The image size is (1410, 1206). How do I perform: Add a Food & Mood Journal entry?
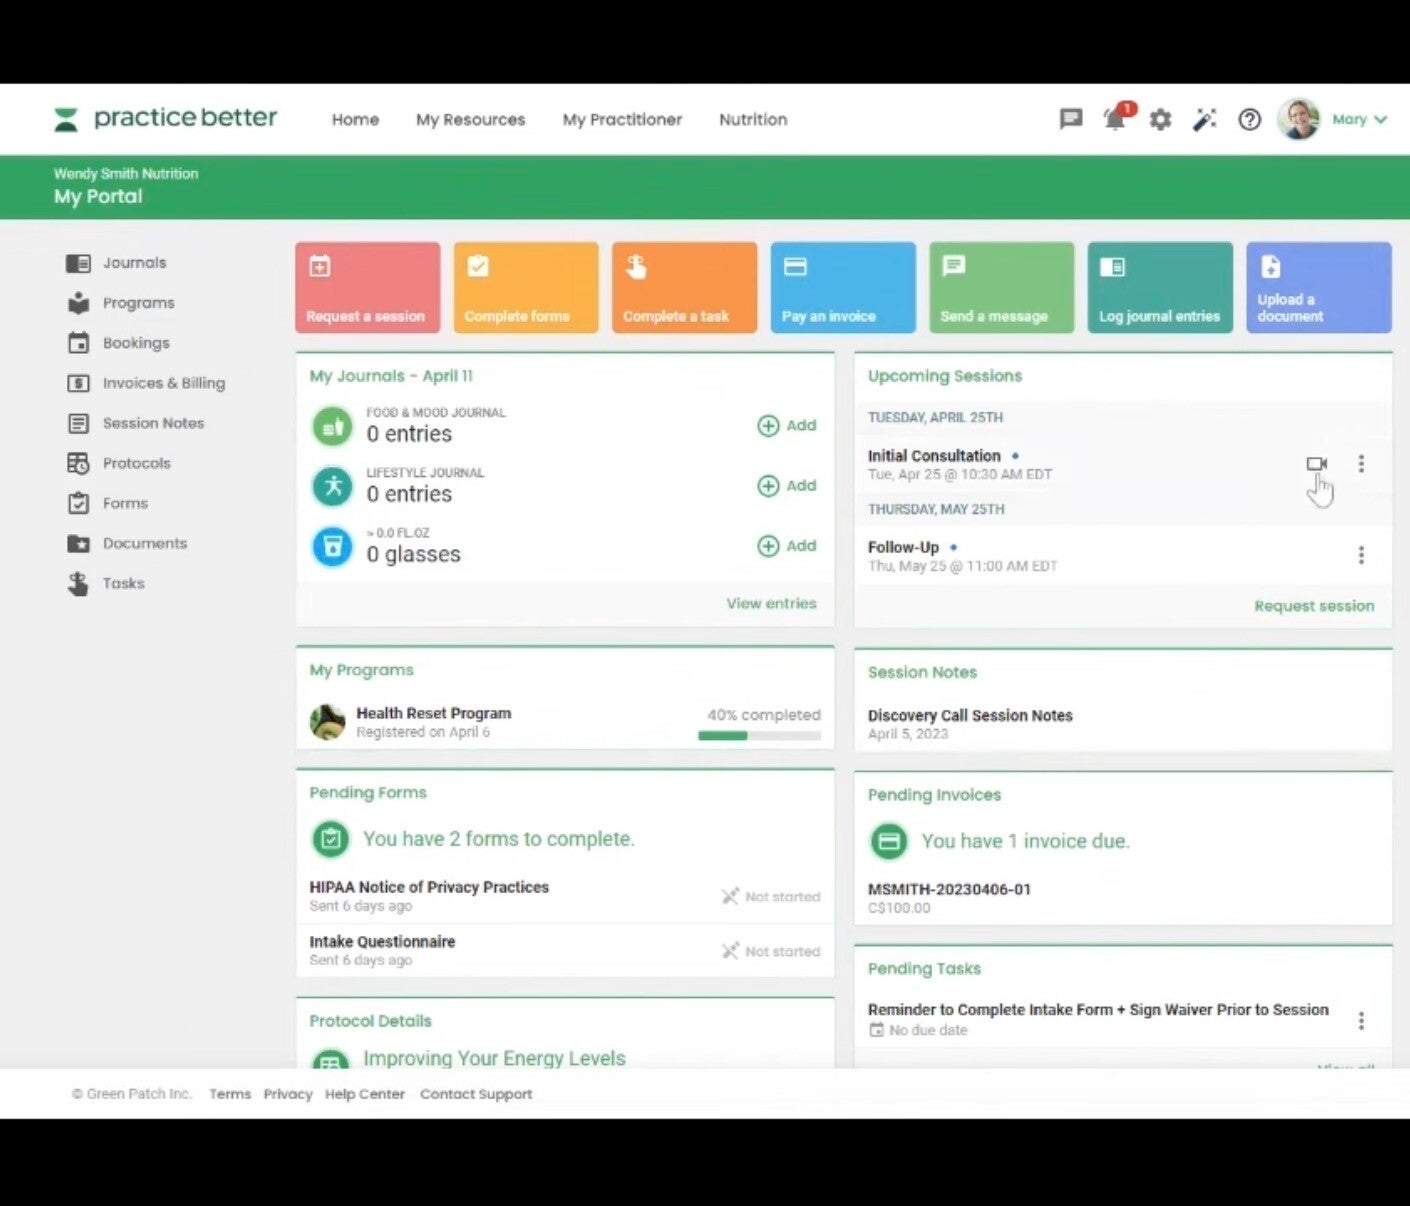787,426
